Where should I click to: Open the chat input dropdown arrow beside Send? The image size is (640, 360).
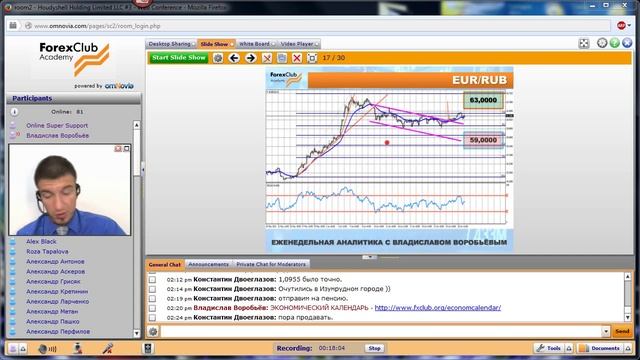(606, 331)
